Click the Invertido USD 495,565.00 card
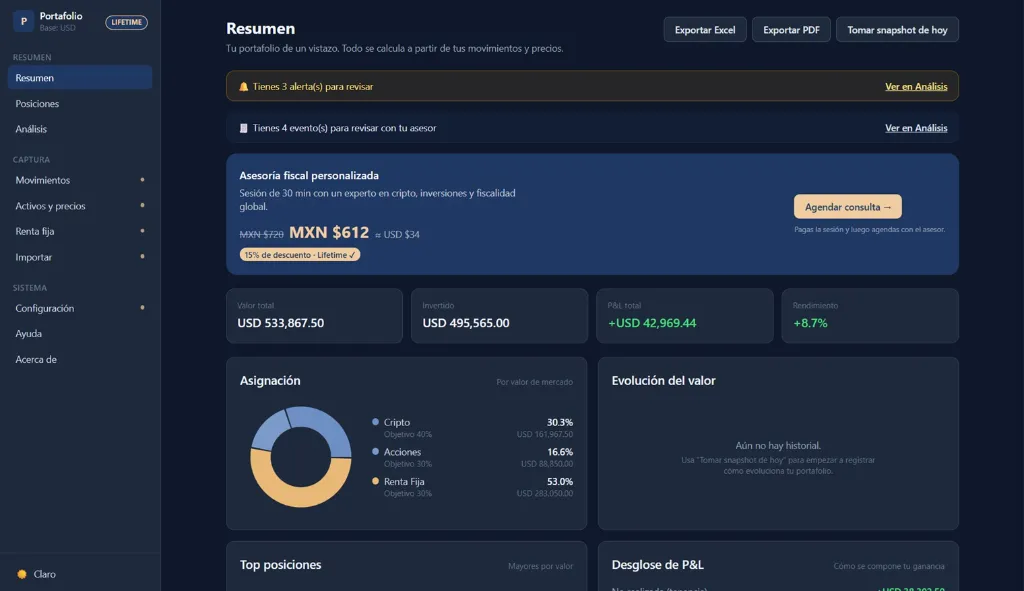1024x591 pixels. click(x=500, y=316)
